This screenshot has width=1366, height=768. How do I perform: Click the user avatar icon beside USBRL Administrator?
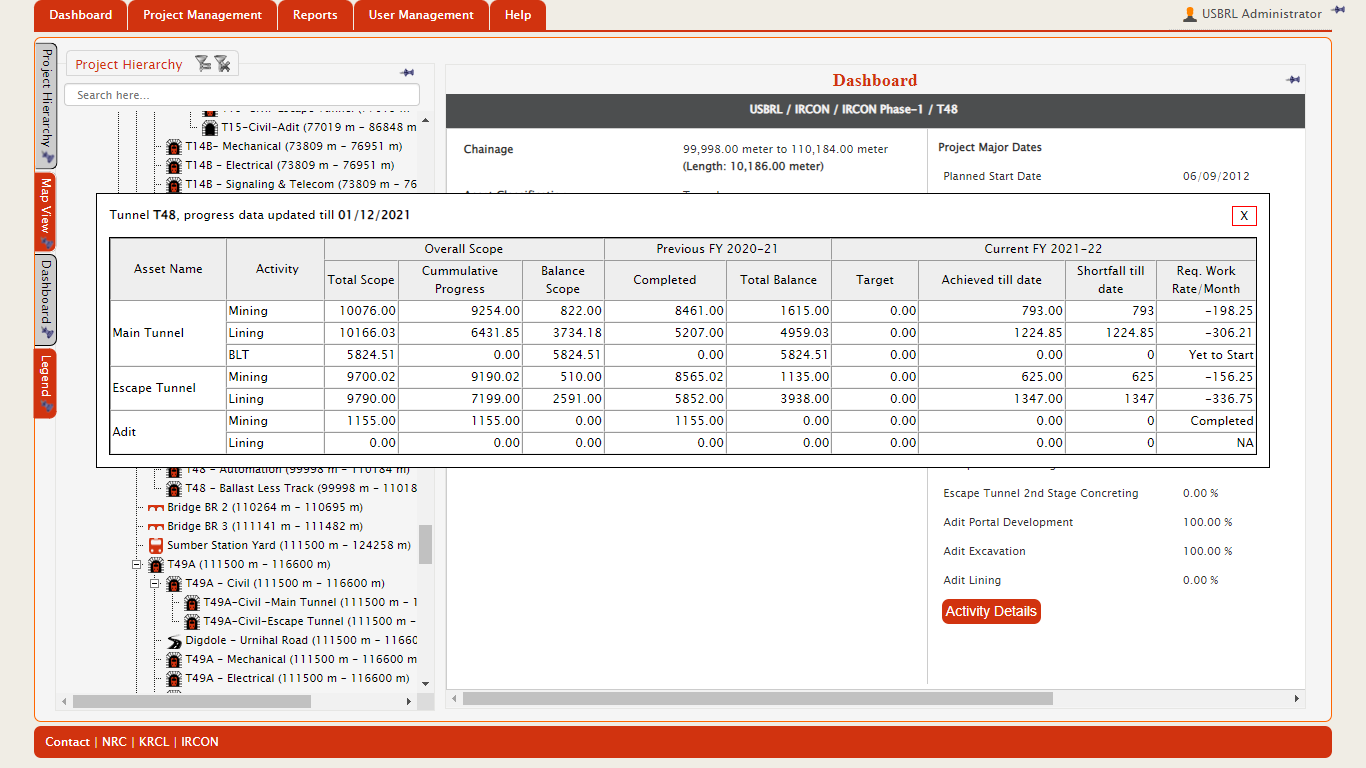[x=1189, y=14]
